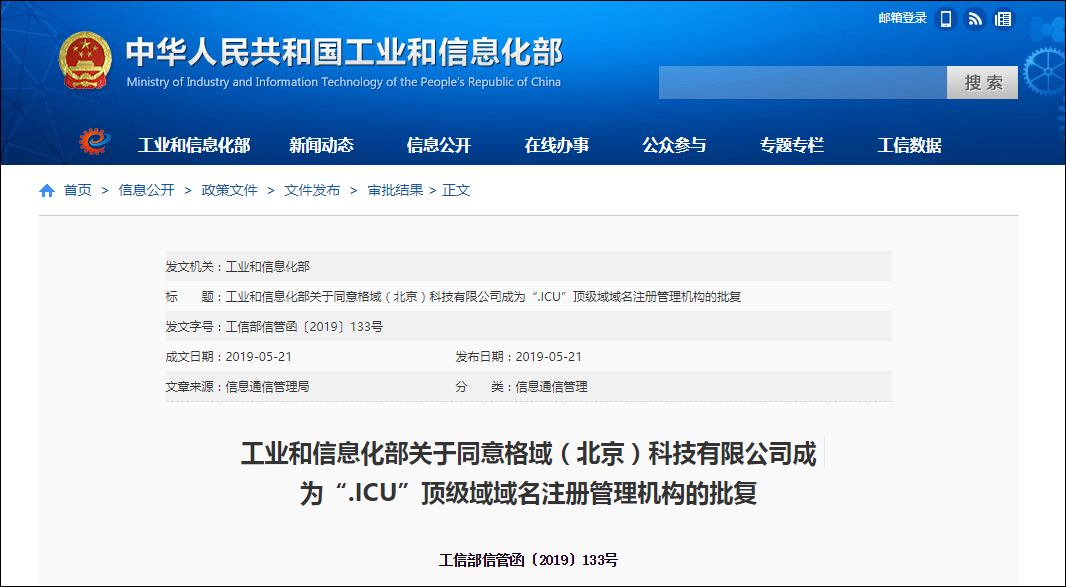Click the bold document number under the headline
Image resolution: width=1066 pixels, height=587 pixels.
[528, 560]
